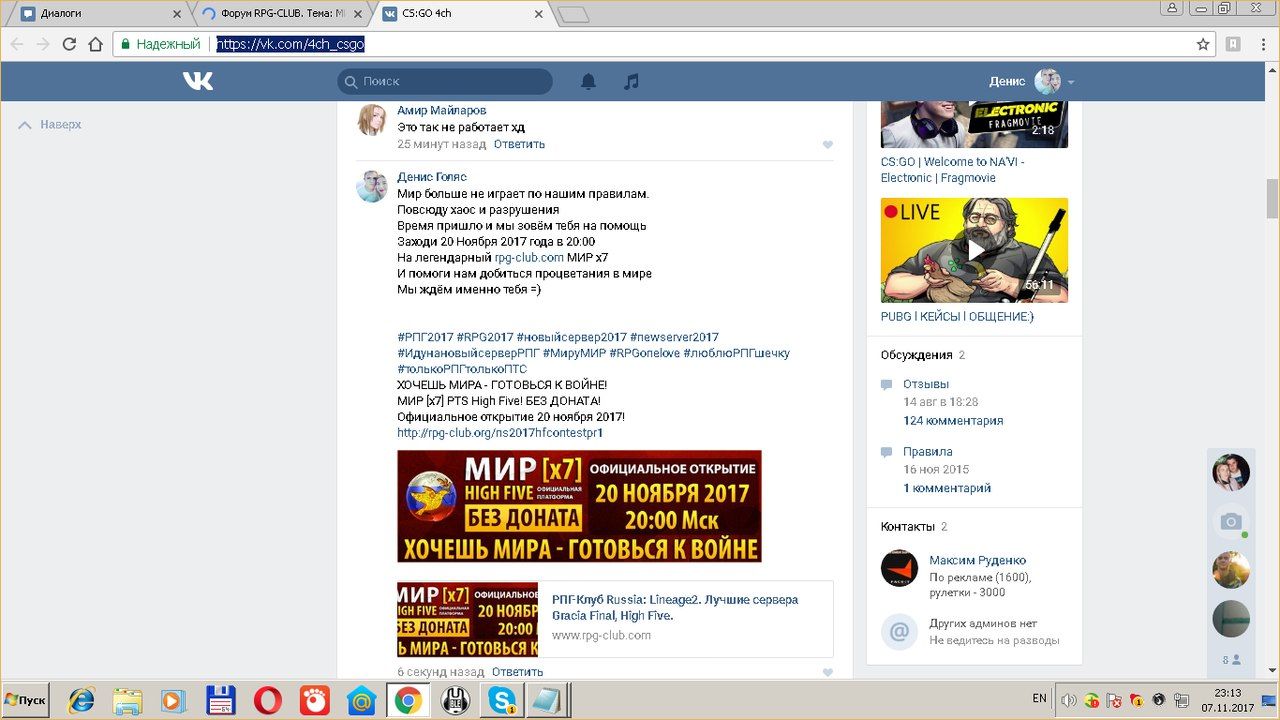Click the camera icon in the chat sidebar
Viewport: 1280px width, 720px height.
tap(1231, 522)
